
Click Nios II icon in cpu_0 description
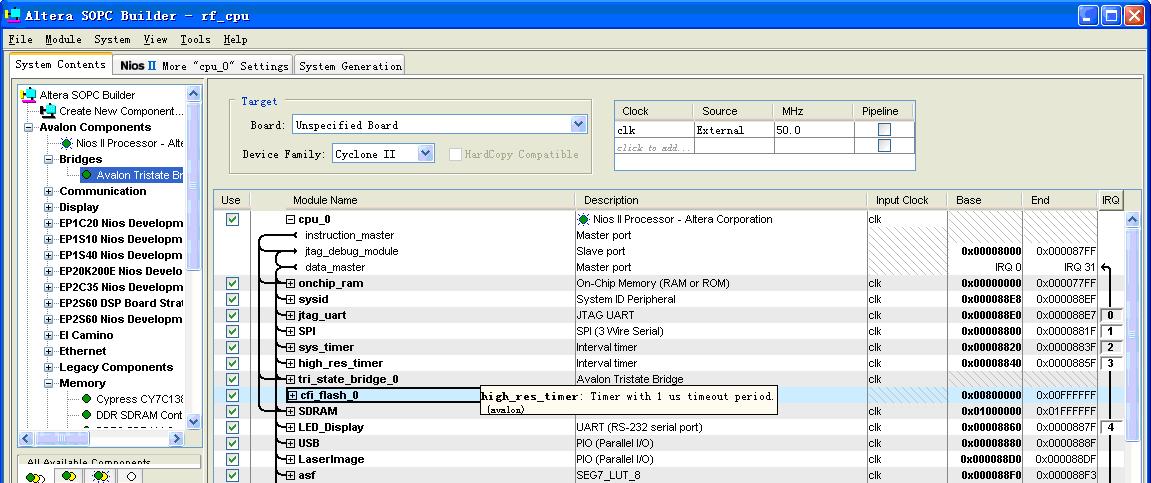(583, 219)
